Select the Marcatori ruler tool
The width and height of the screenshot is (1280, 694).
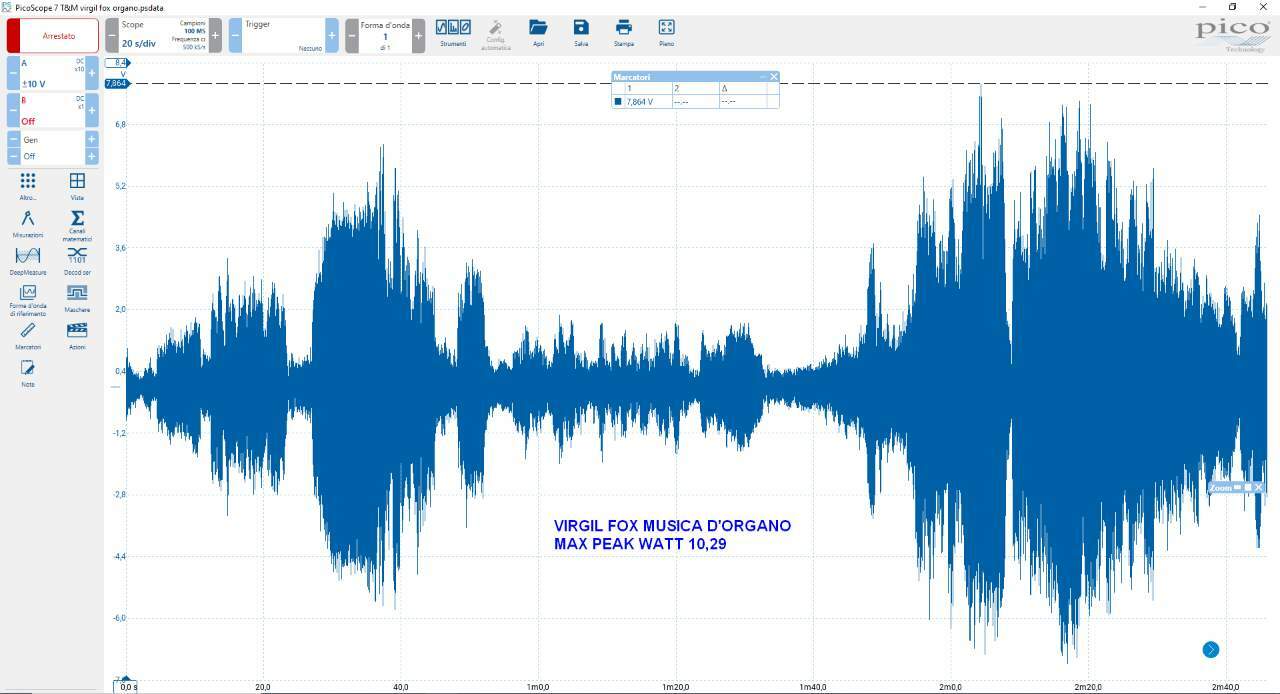pos(28,335)
